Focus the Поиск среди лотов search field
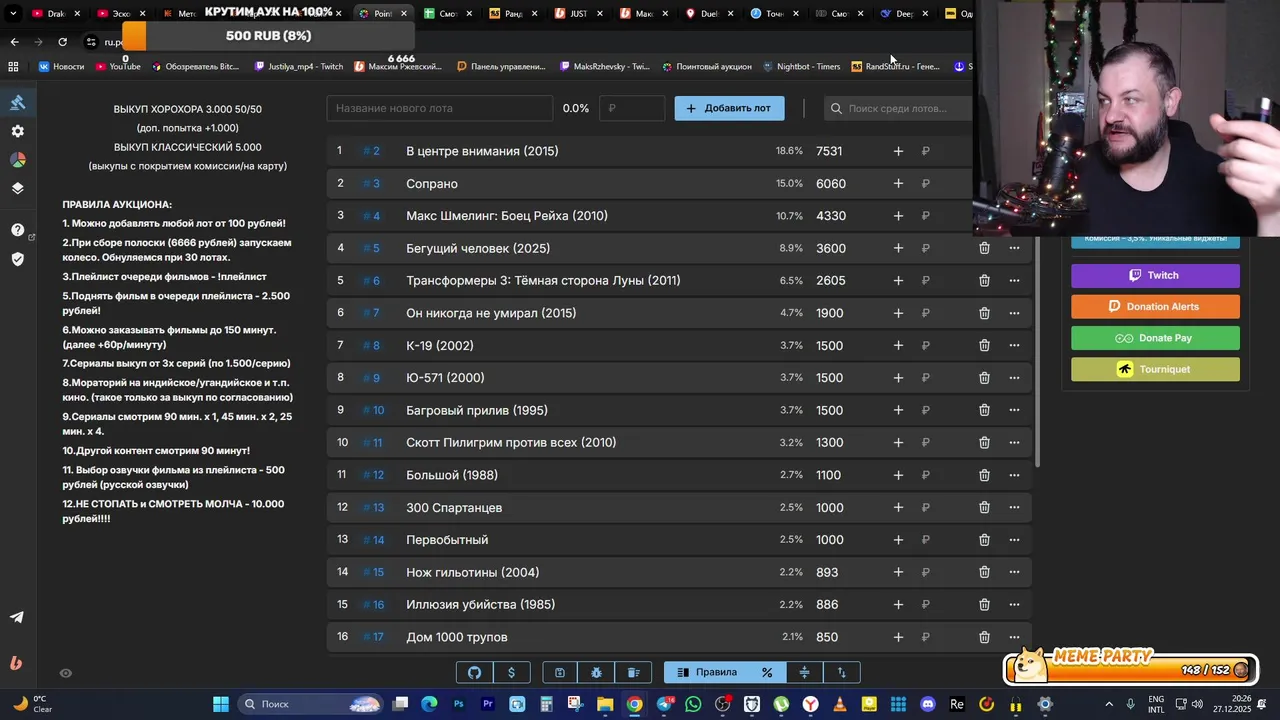The height and width of the screenshot is (720, 1280). tap(899, 108)
